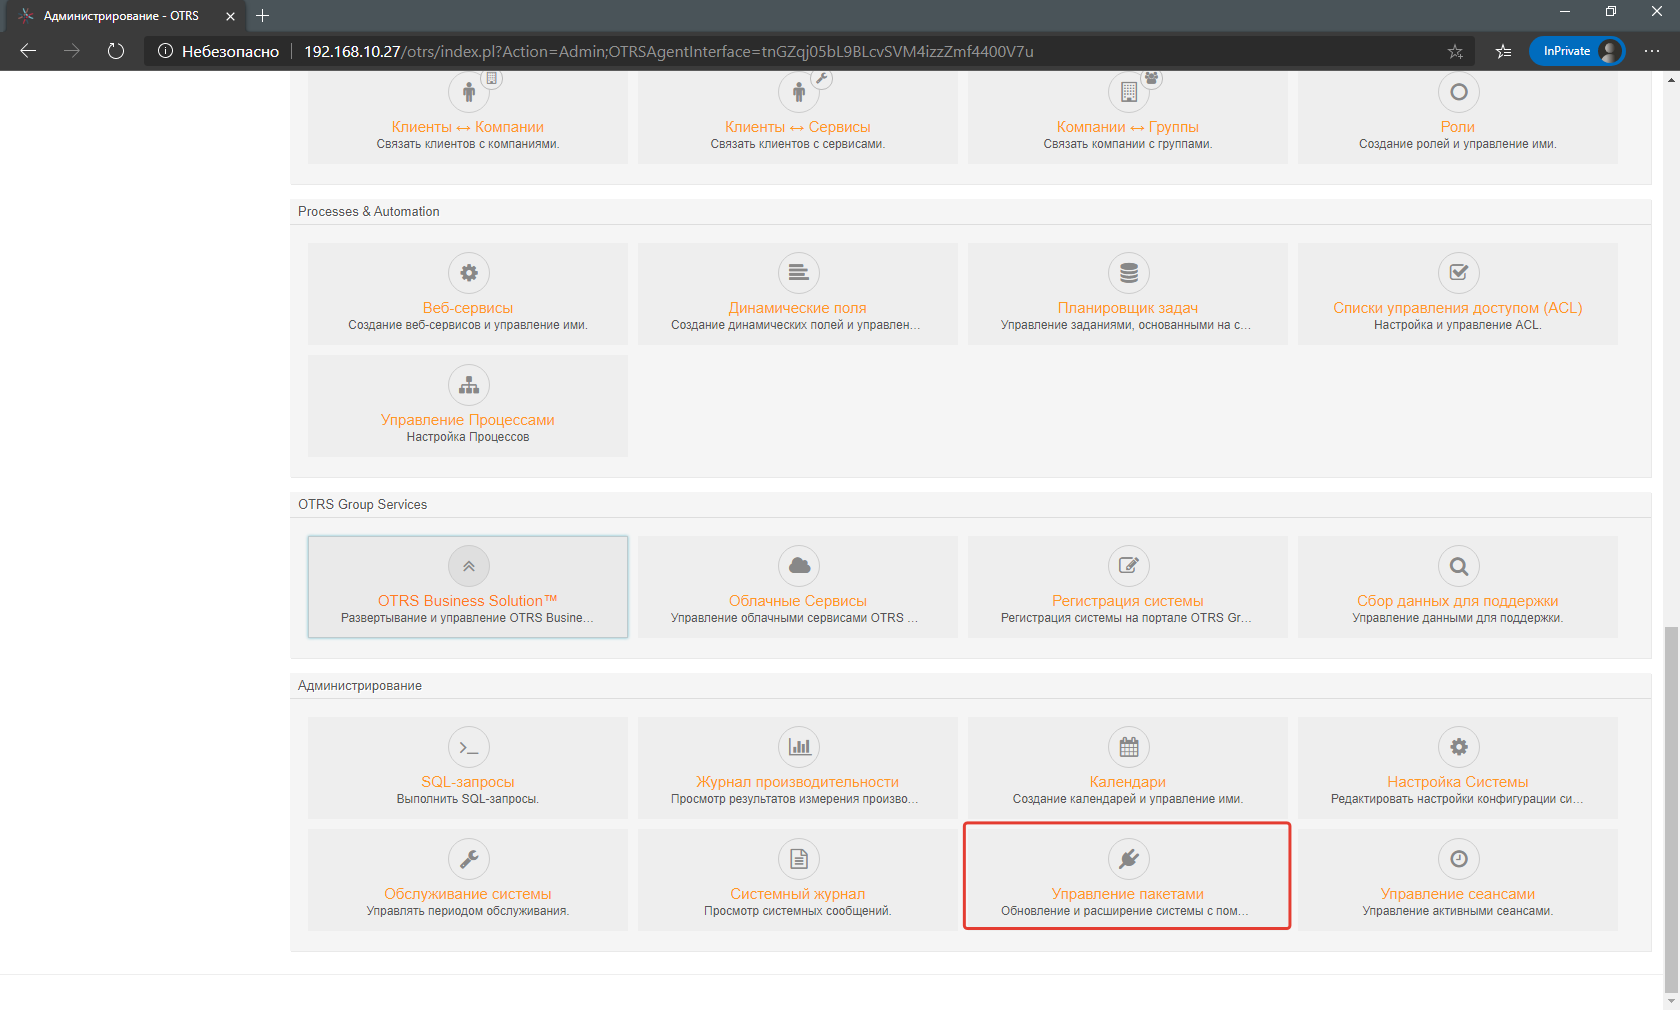Click the Управление сеансами clock icon
Viewport: 1680px width, 1010px height.
1459,859
